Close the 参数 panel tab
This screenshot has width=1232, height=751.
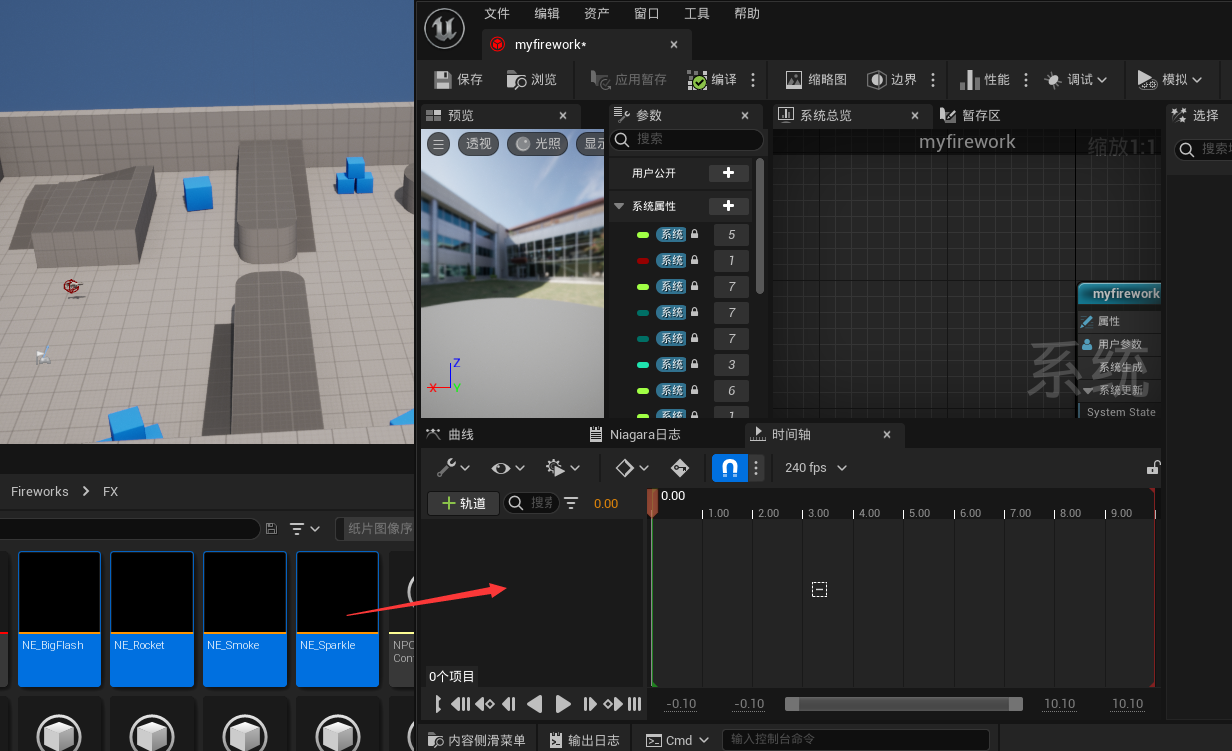click(x=745, y=115)
